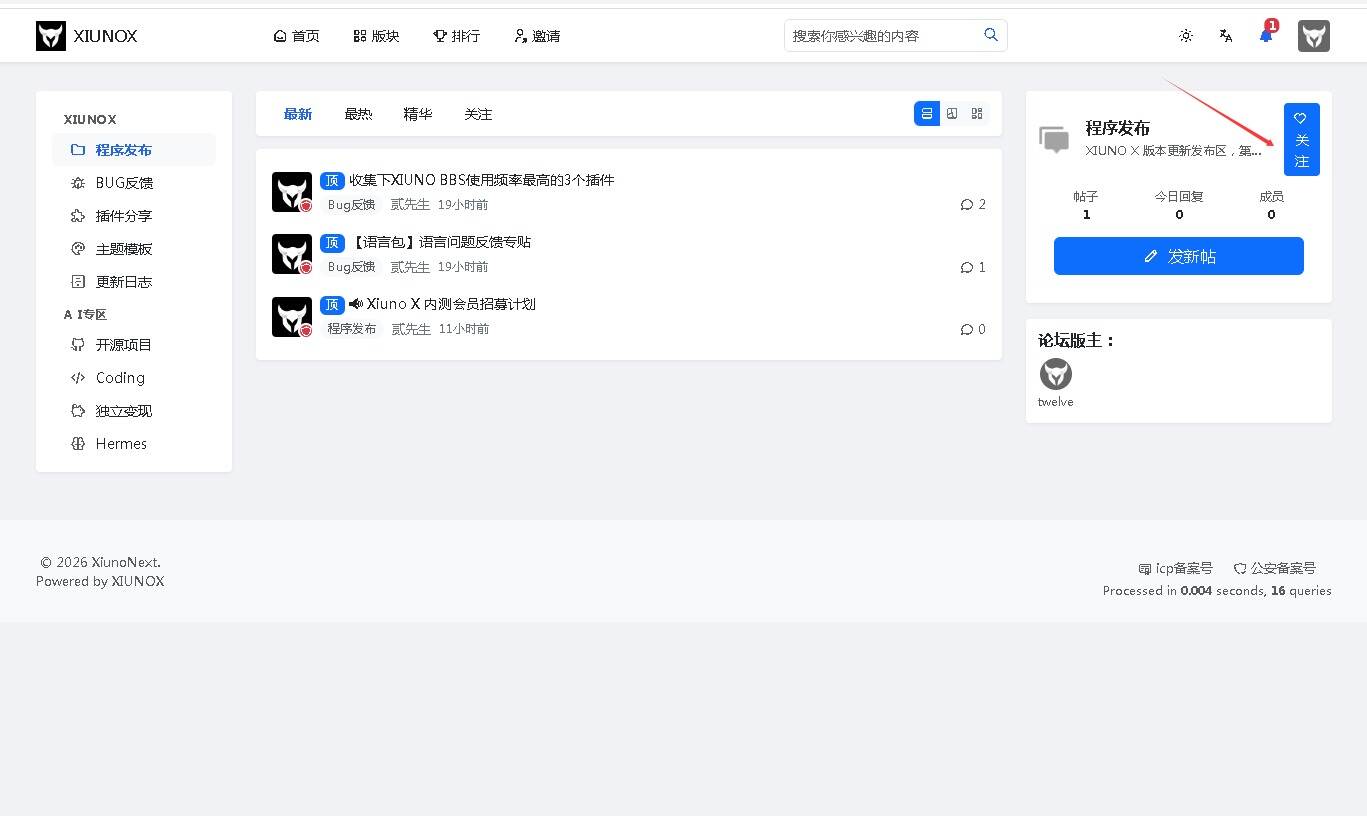Select 更新日志 in the sidebar

(134, 282)
